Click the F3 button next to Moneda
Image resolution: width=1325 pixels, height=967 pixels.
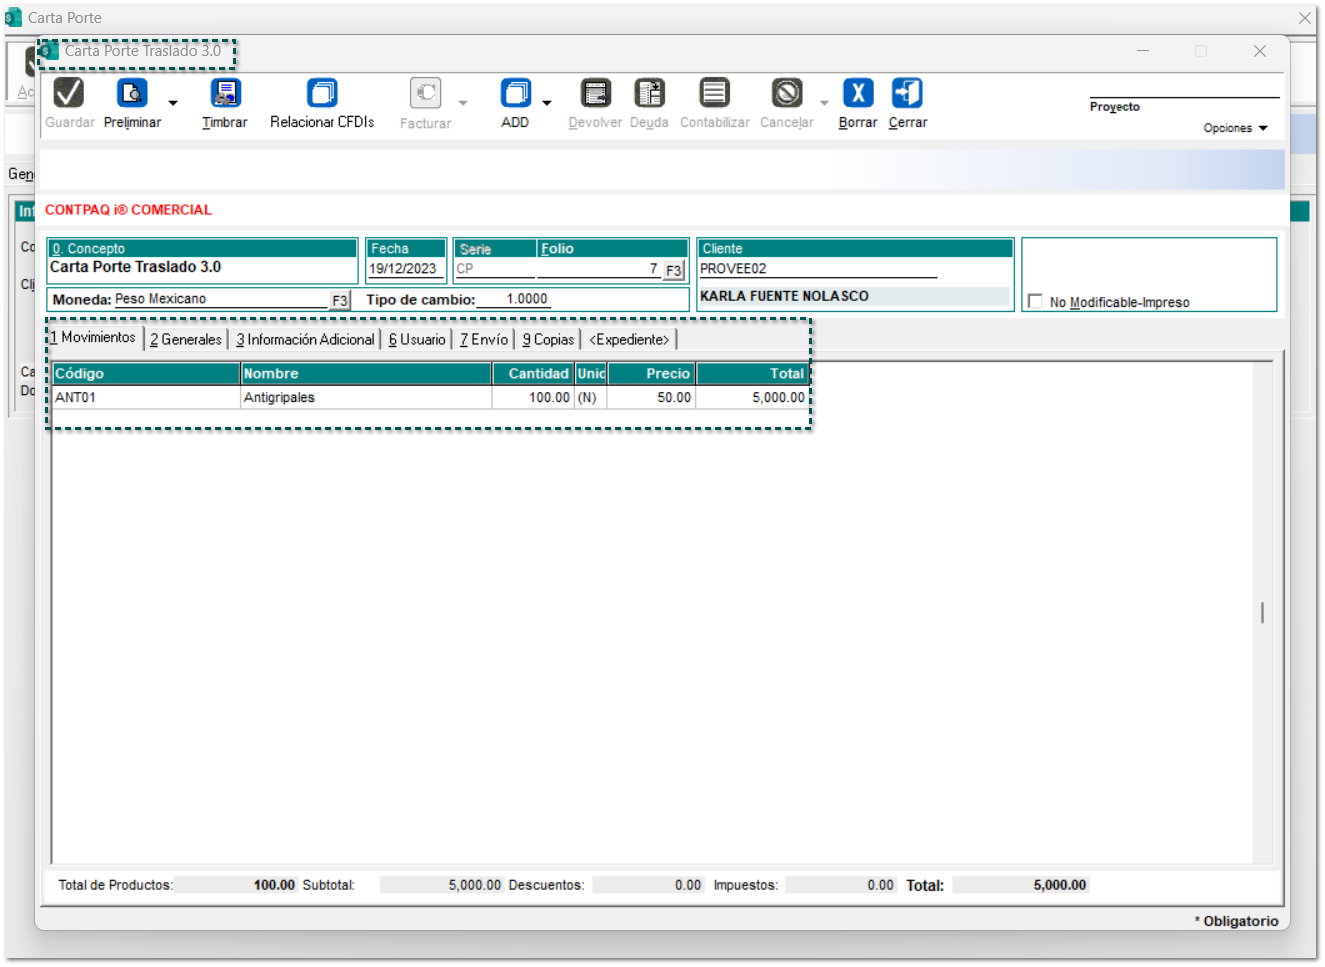point(340,300)
